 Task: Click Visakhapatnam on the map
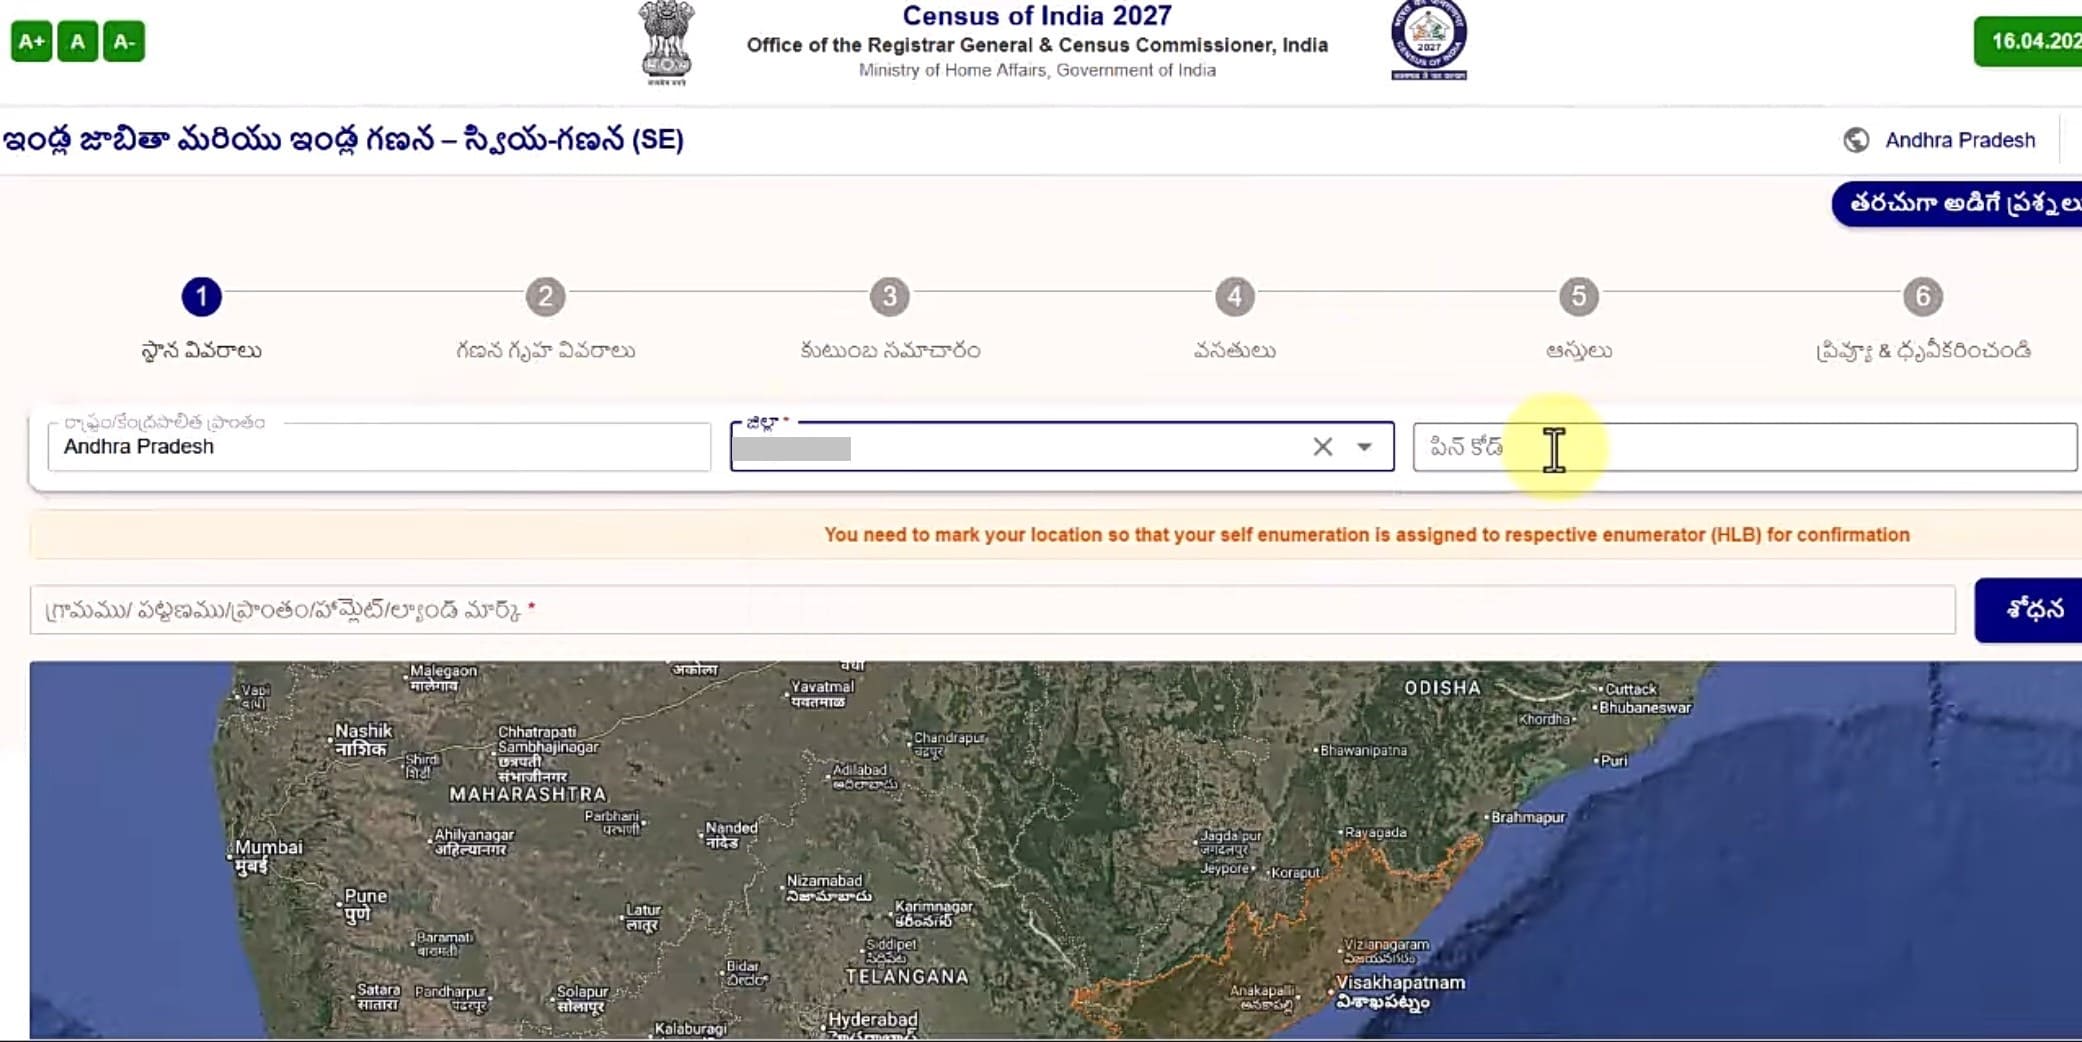click(1397, 982)
